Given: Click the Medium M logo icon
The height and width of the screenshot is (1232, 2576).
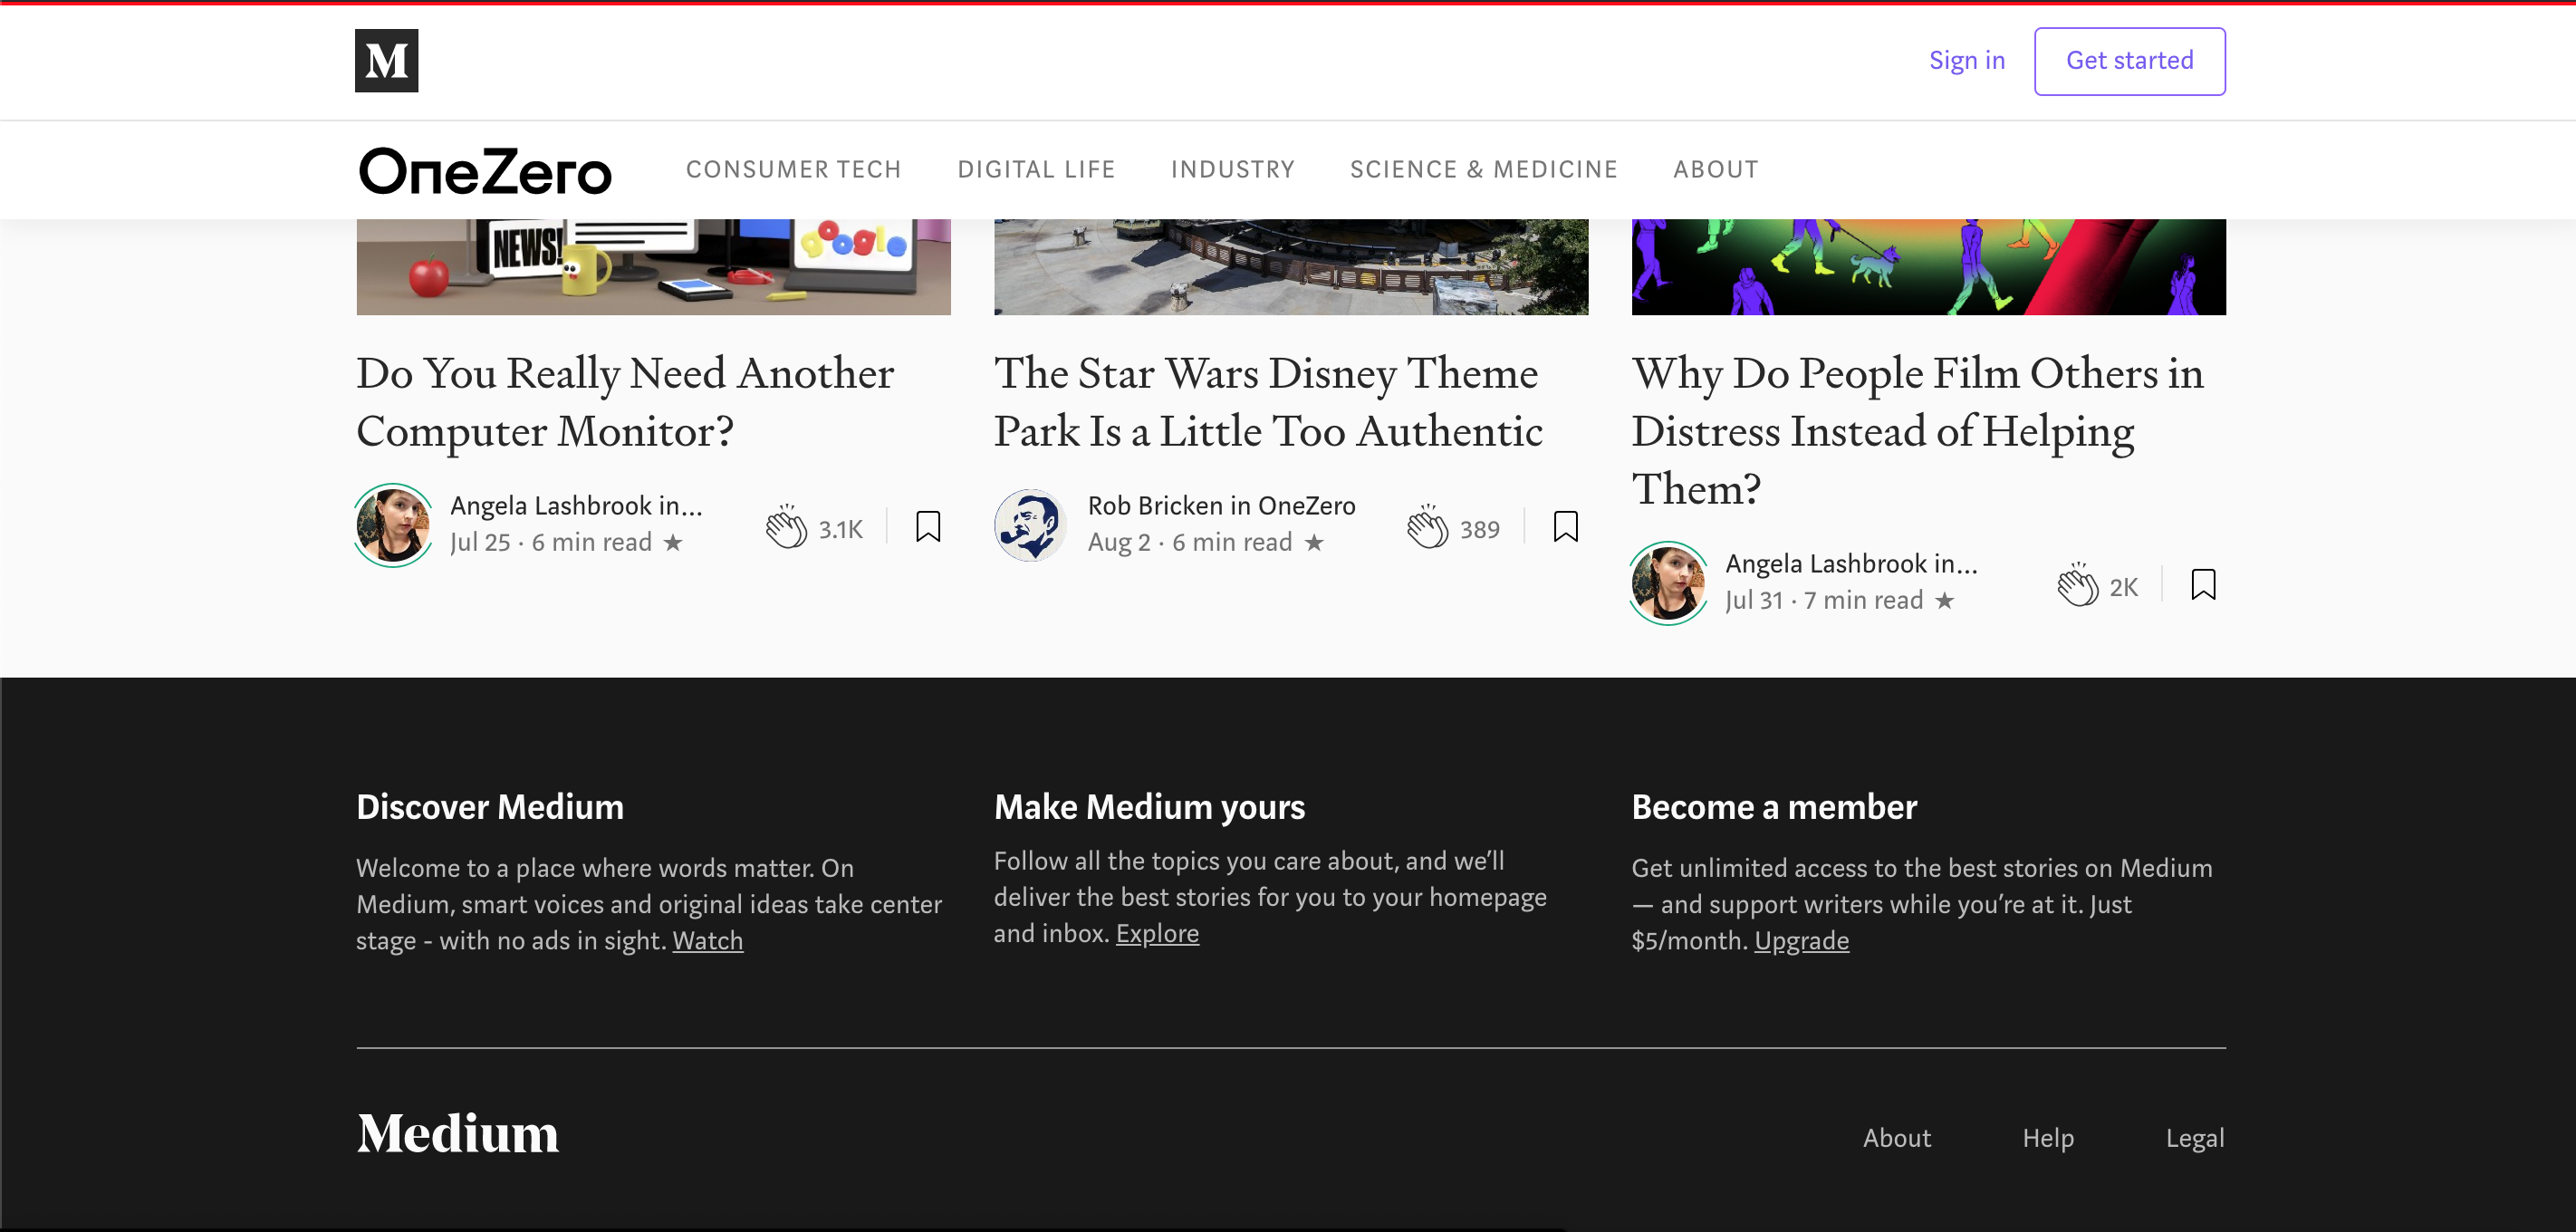Looking at the screenshot, I should pyautogui.click(x=386, y=61).
